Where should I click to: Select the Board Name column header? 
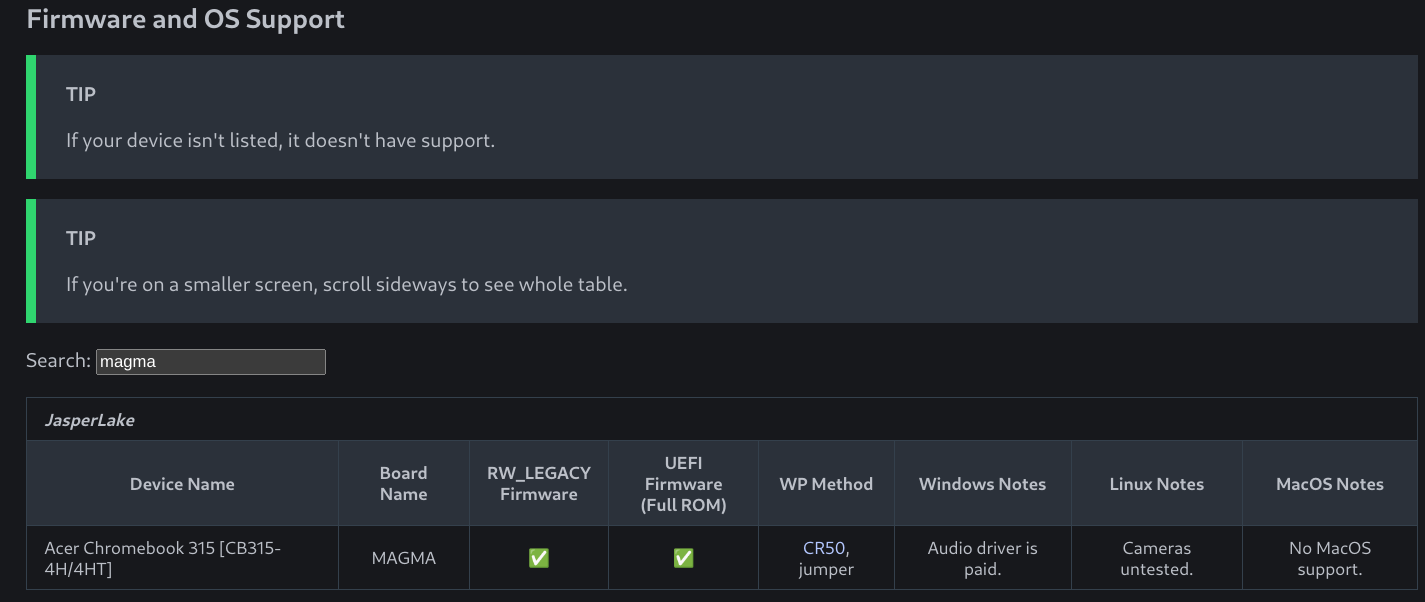pos(404,484)
